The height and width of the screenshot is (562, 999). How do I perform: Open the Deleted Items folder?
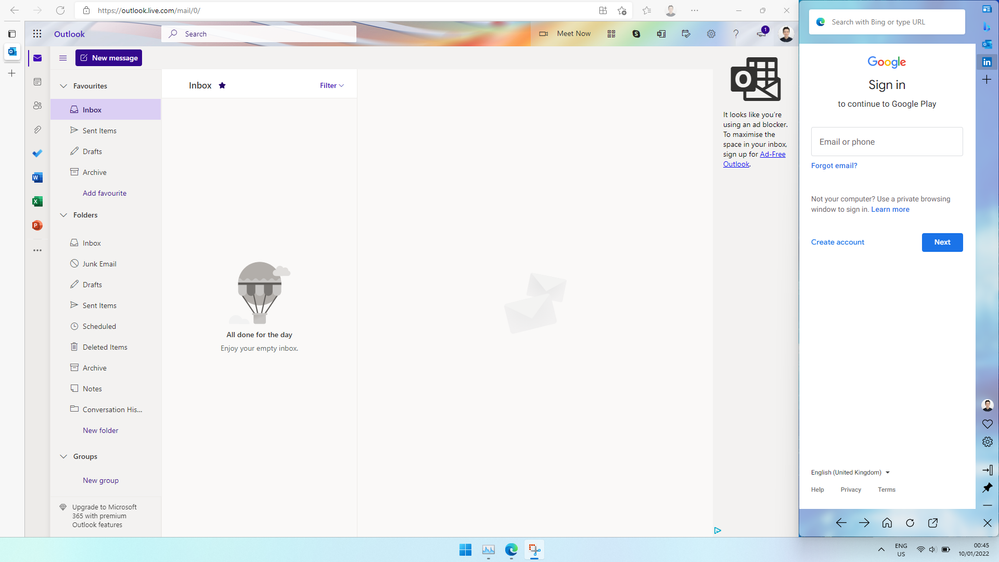(106, 347)
